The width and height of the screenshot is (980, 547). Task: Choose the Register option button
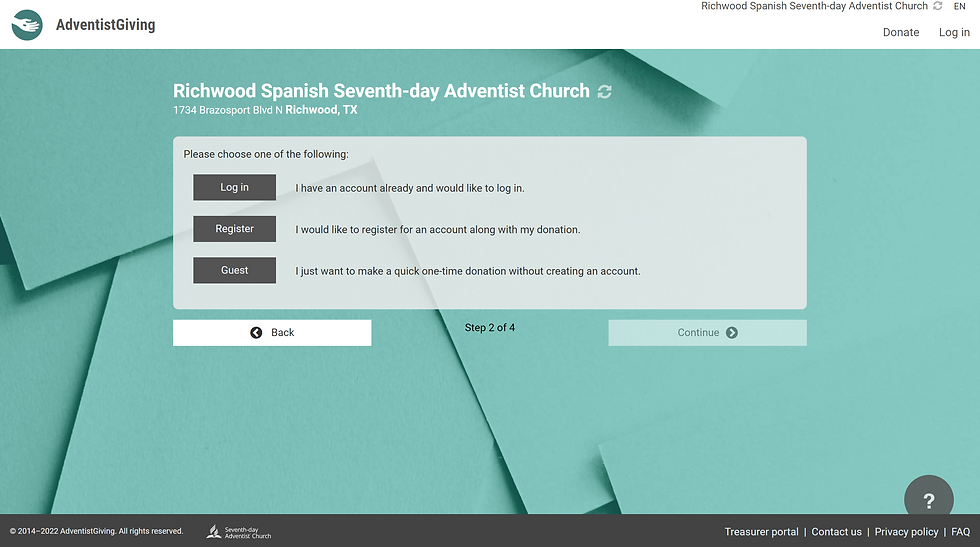[234, 229]
